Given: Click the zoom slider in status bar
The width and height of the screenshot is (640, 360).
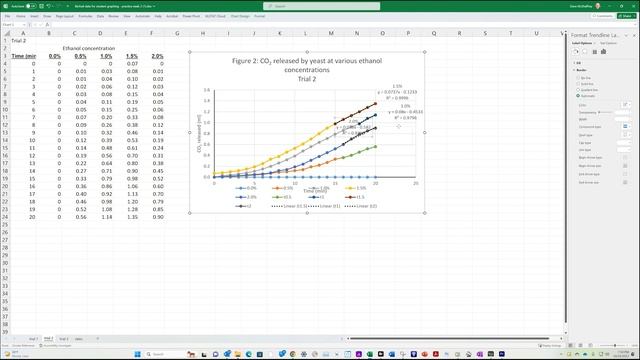Looking at the screenshot, I should (614, 345).
